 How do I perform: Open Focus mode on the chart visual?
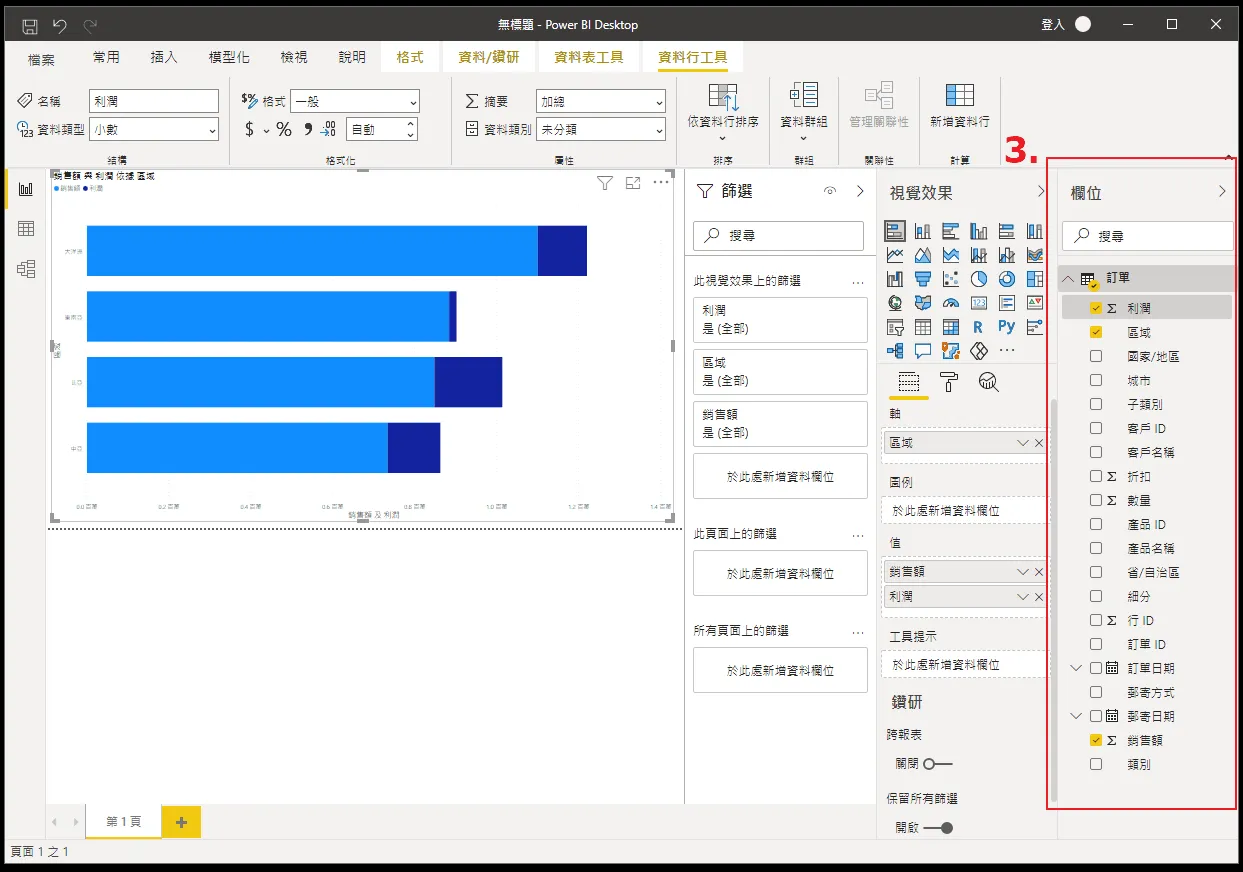click(x=633, y=183)
